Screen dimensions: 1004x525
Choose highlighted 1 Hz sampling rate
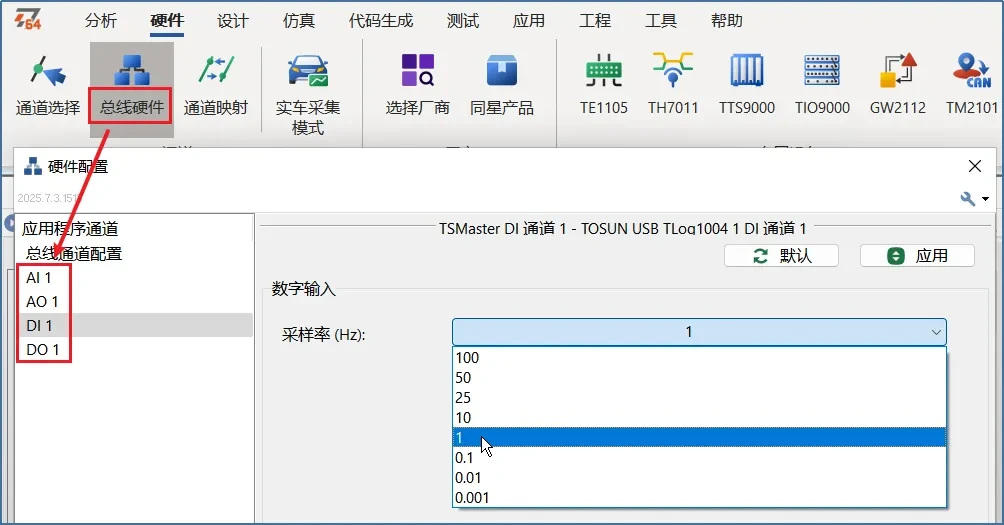[699, 437]
